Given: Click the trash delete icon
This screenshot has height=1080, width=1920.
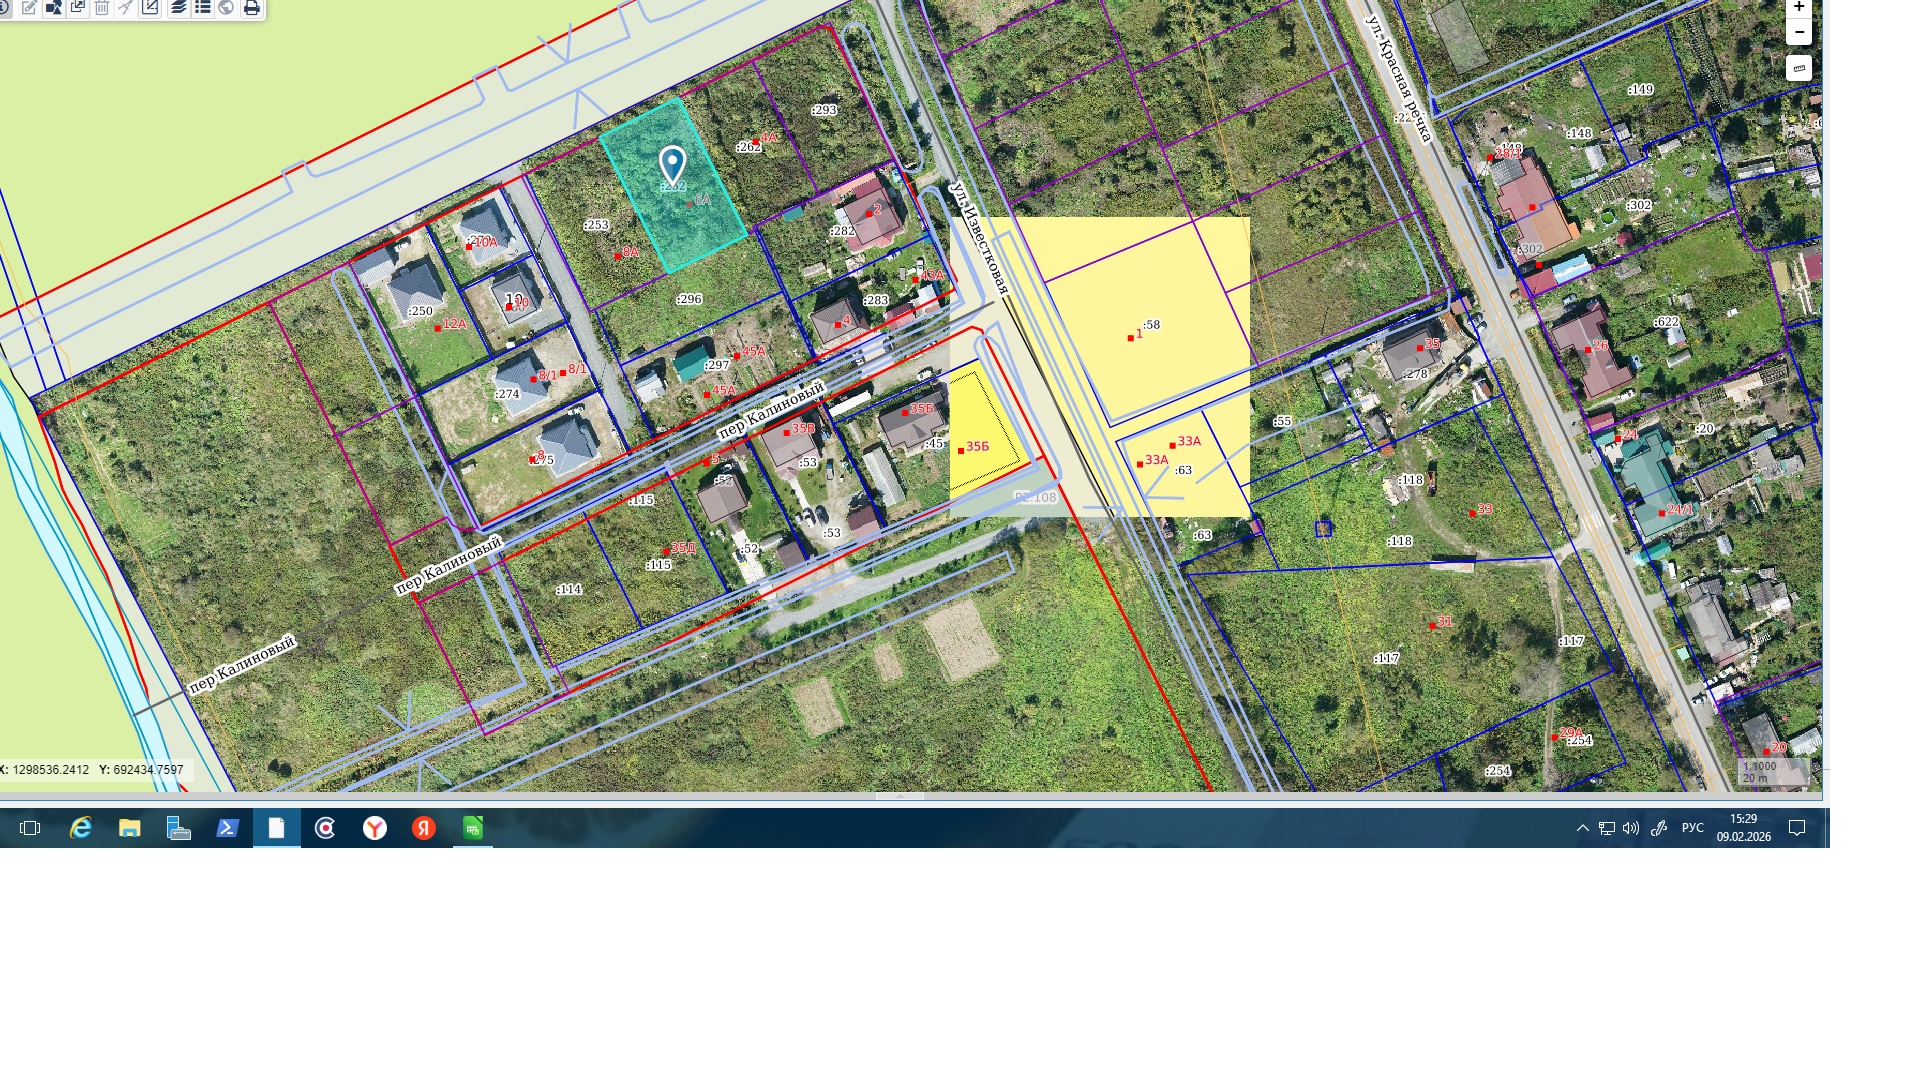Looking at the screenshot, I should coord(102,8).
